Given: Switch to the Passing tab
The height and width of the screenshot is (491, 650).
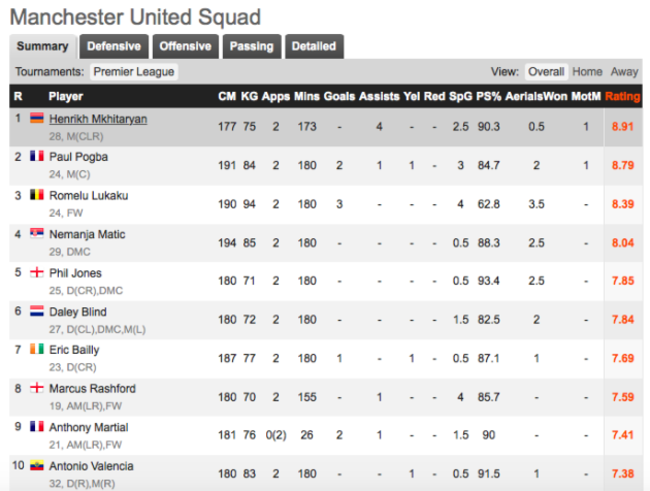Looking at the screenshot, I should click(x=251, y=46).
